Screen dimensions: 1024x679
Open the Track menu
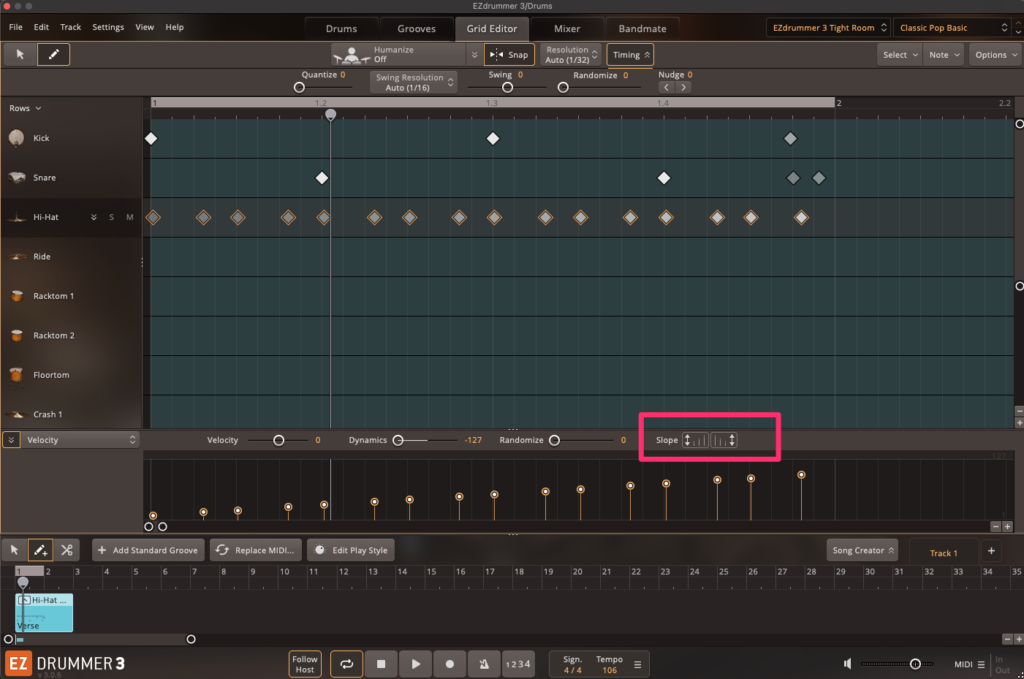click(x=70, y=27)
